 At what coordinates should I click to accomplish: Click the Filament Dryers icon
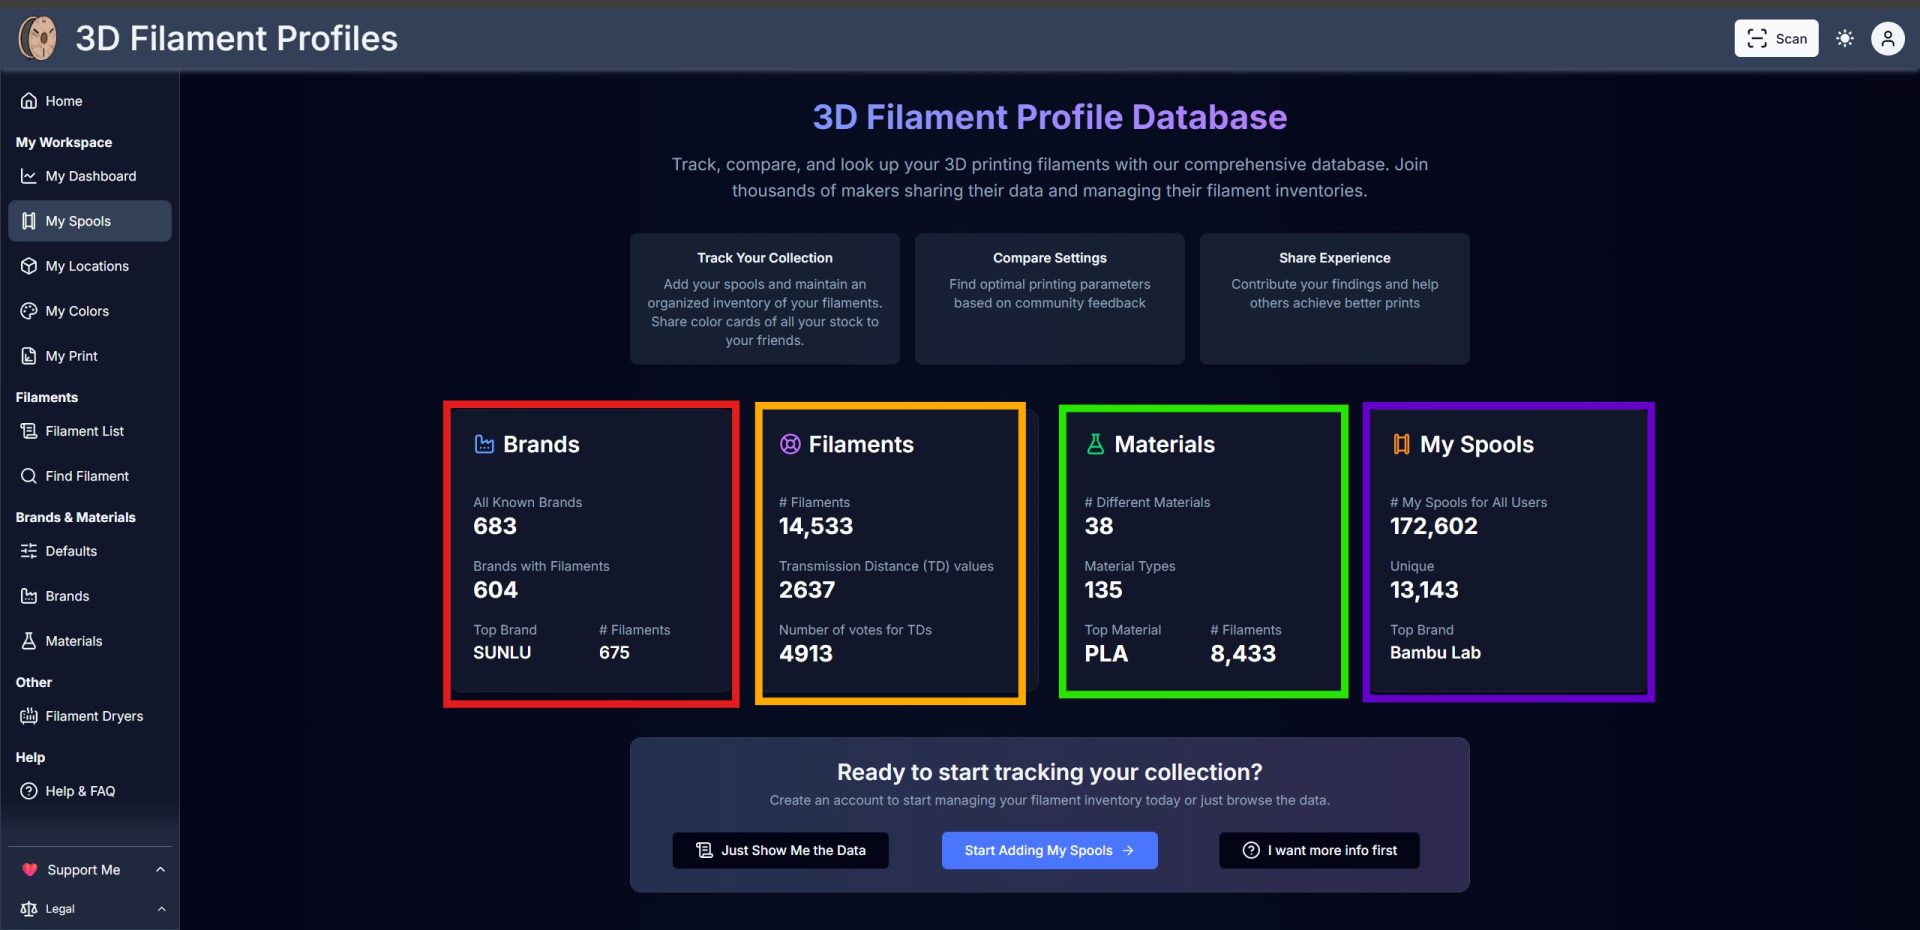tap(29, 716)
